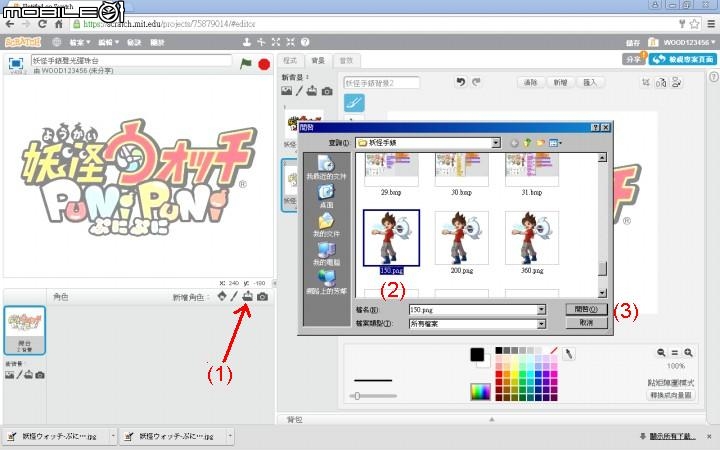Screen dimensions: 720x450
Task: Click the Clear button in paint editor
Action: 530,82
